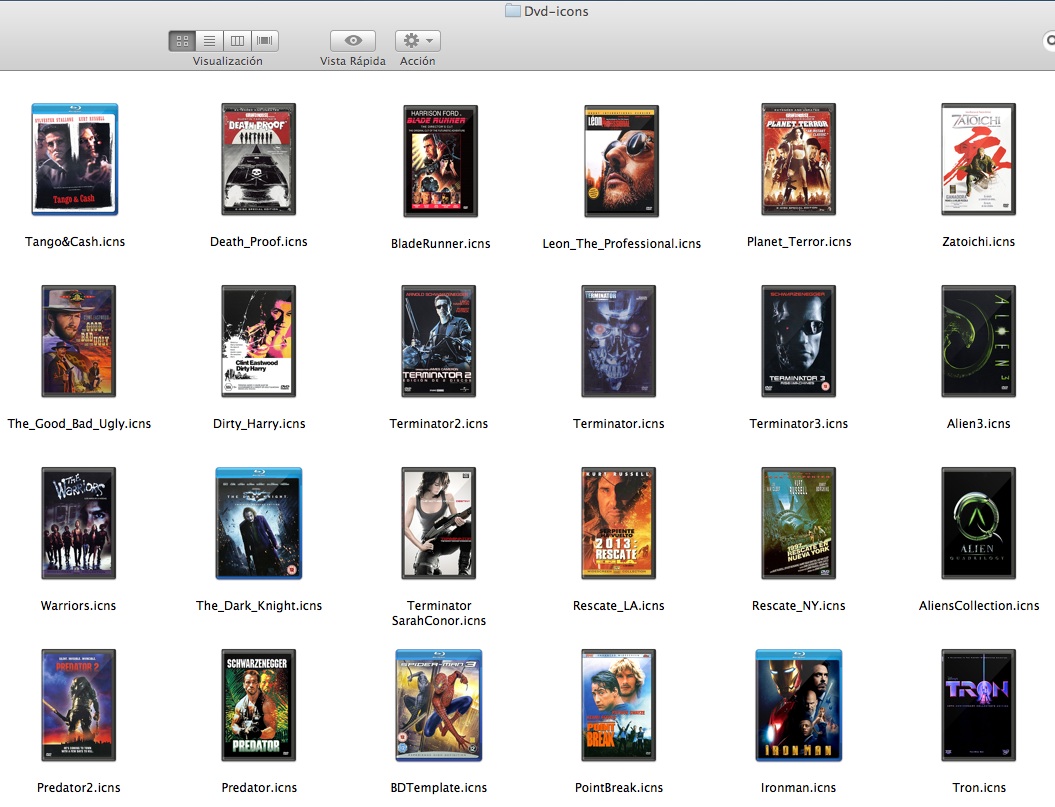Select the Predator 2 DVD cover icon
Viewport: 1055px width, 807px height.
79,705
